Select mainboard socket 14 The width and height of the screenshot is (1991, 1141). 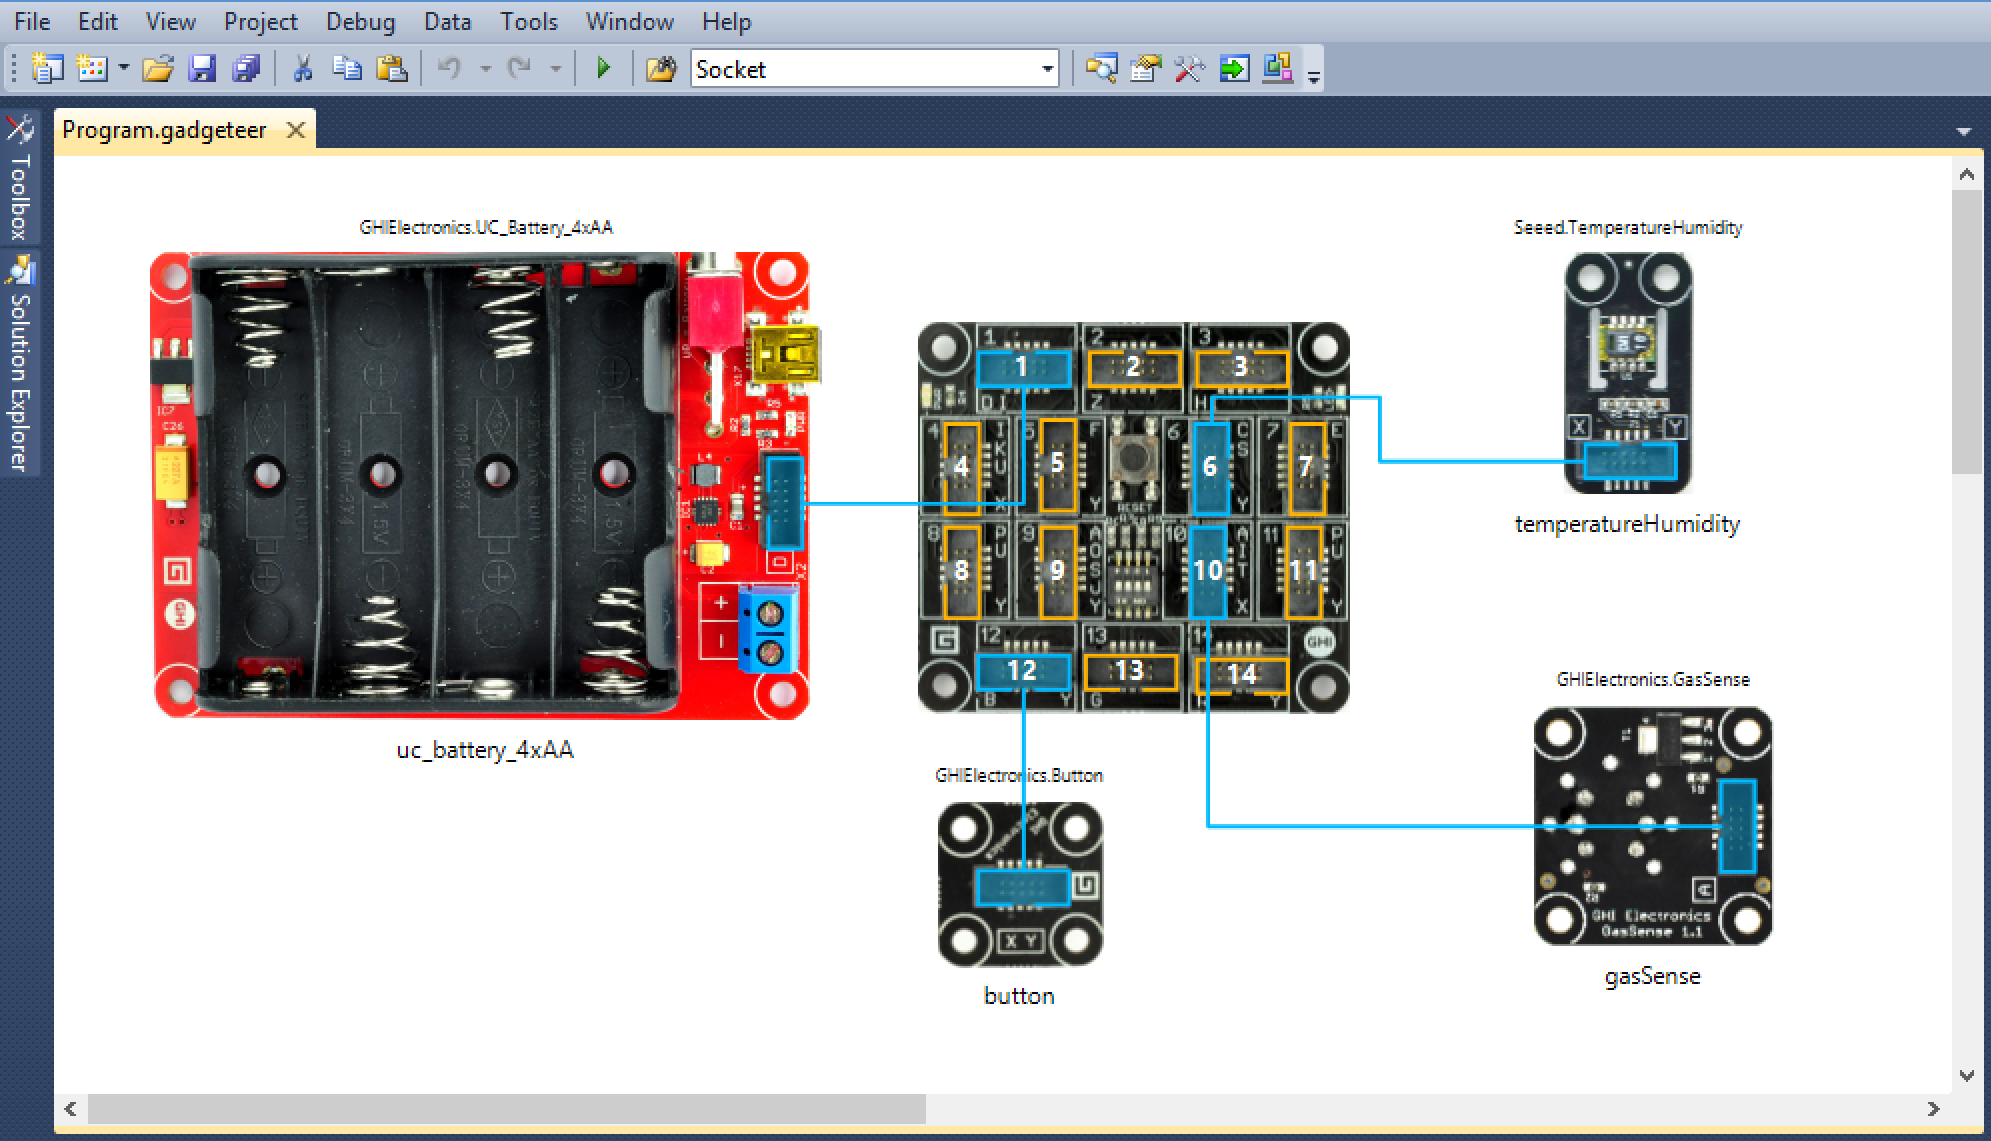pos(1242,675)
